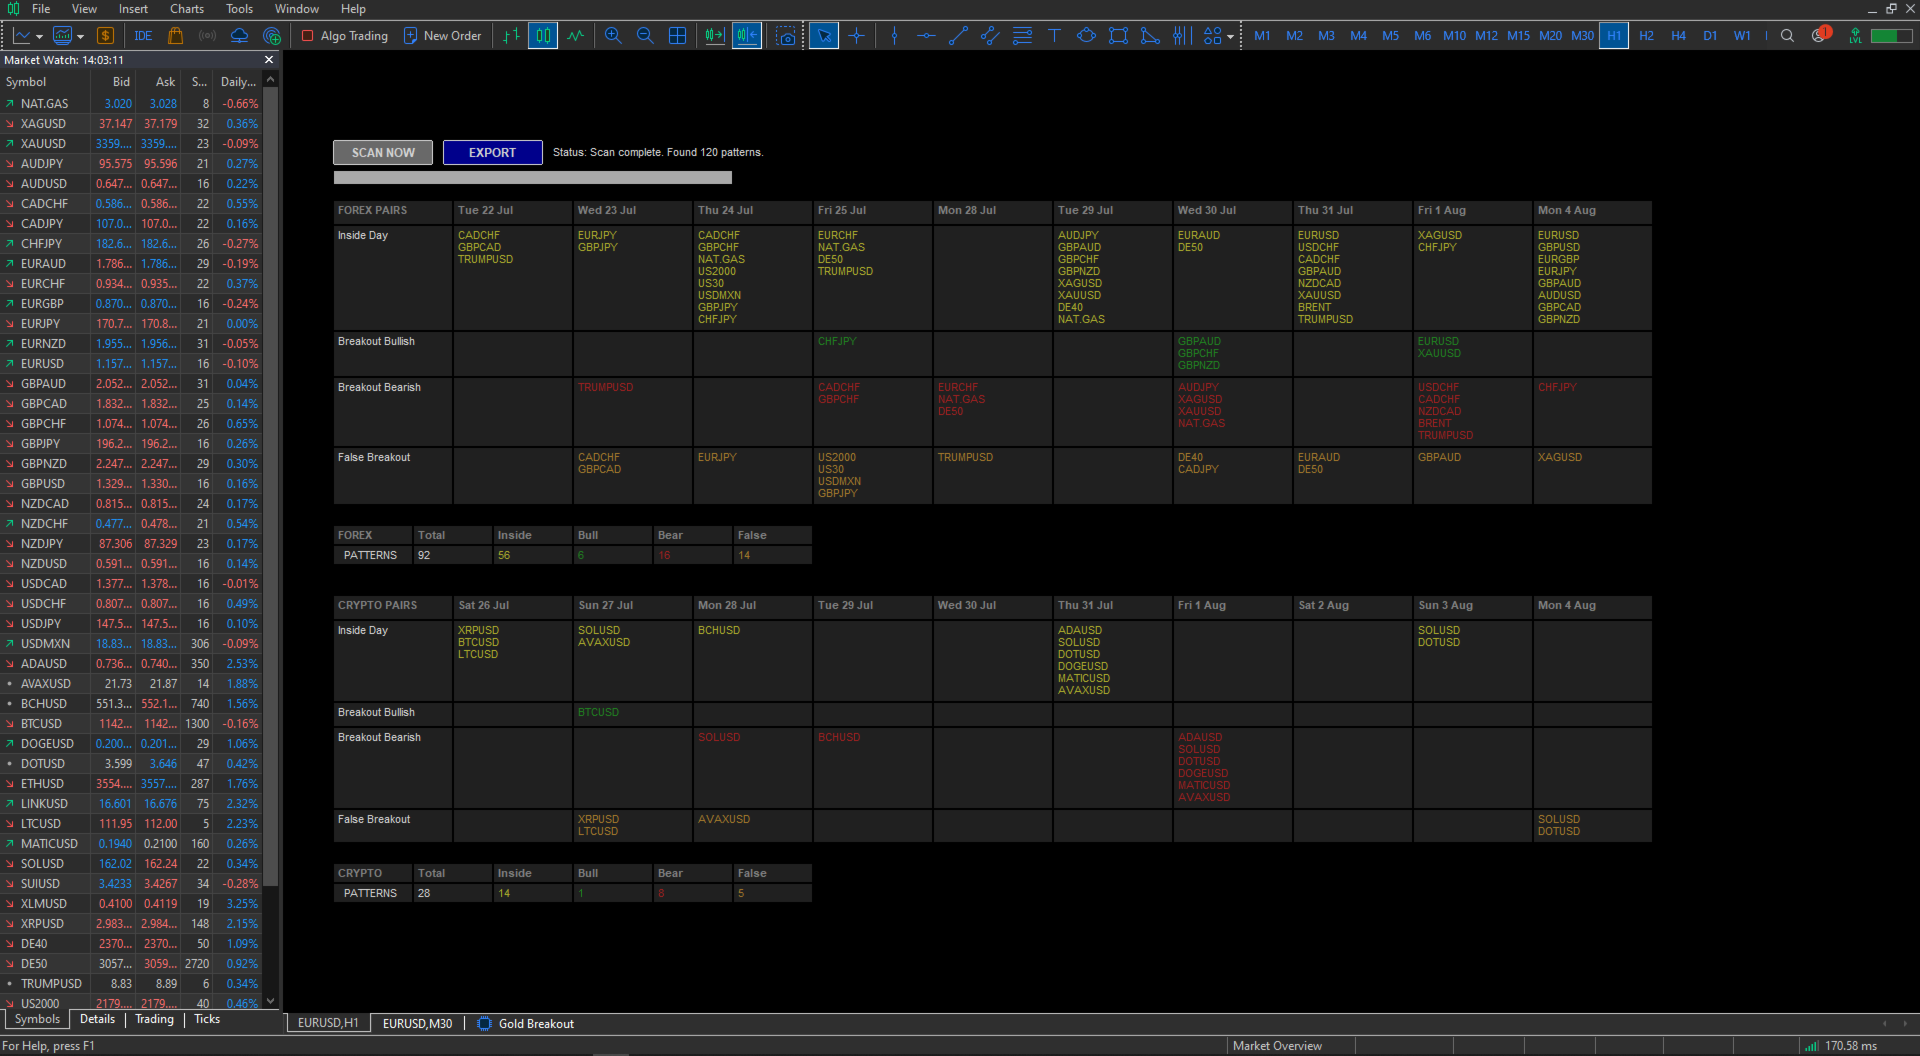Toggle Algo Trading on or off
The height and width of the screenshot is (1056, 1920).
(344, 36)
